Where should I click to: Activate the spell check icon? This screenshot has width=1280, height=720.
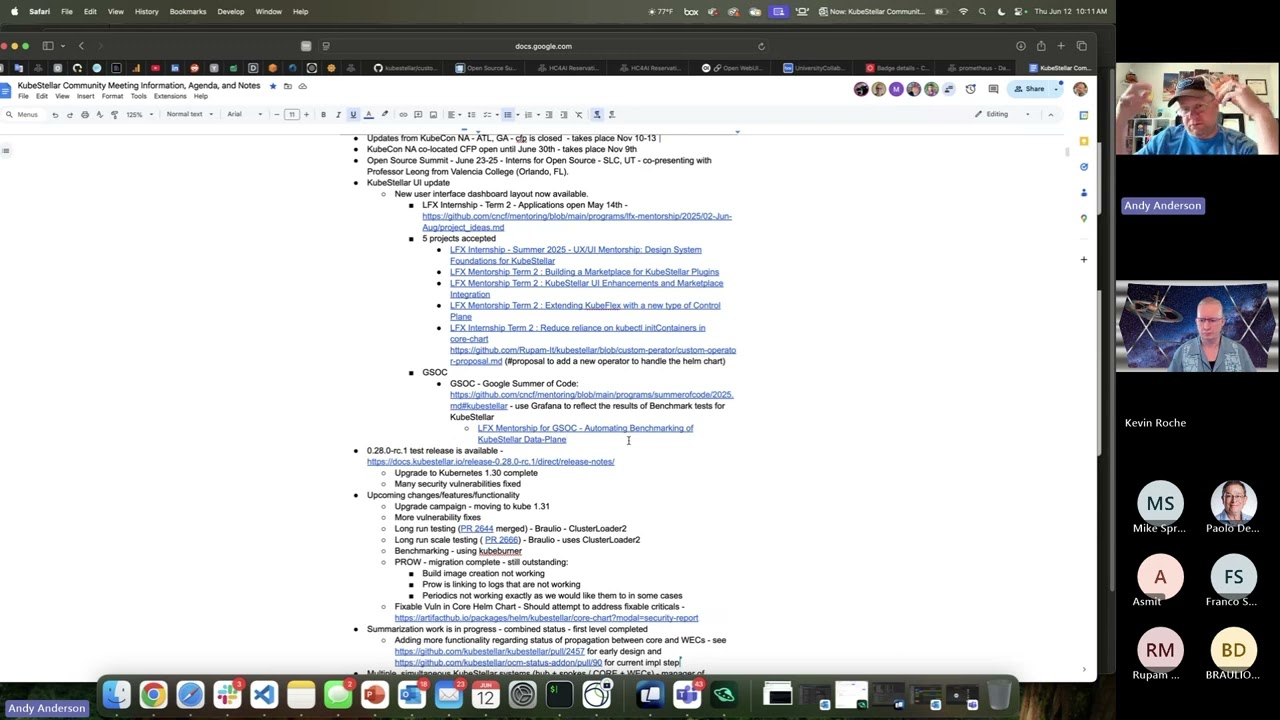coord(99,114)
